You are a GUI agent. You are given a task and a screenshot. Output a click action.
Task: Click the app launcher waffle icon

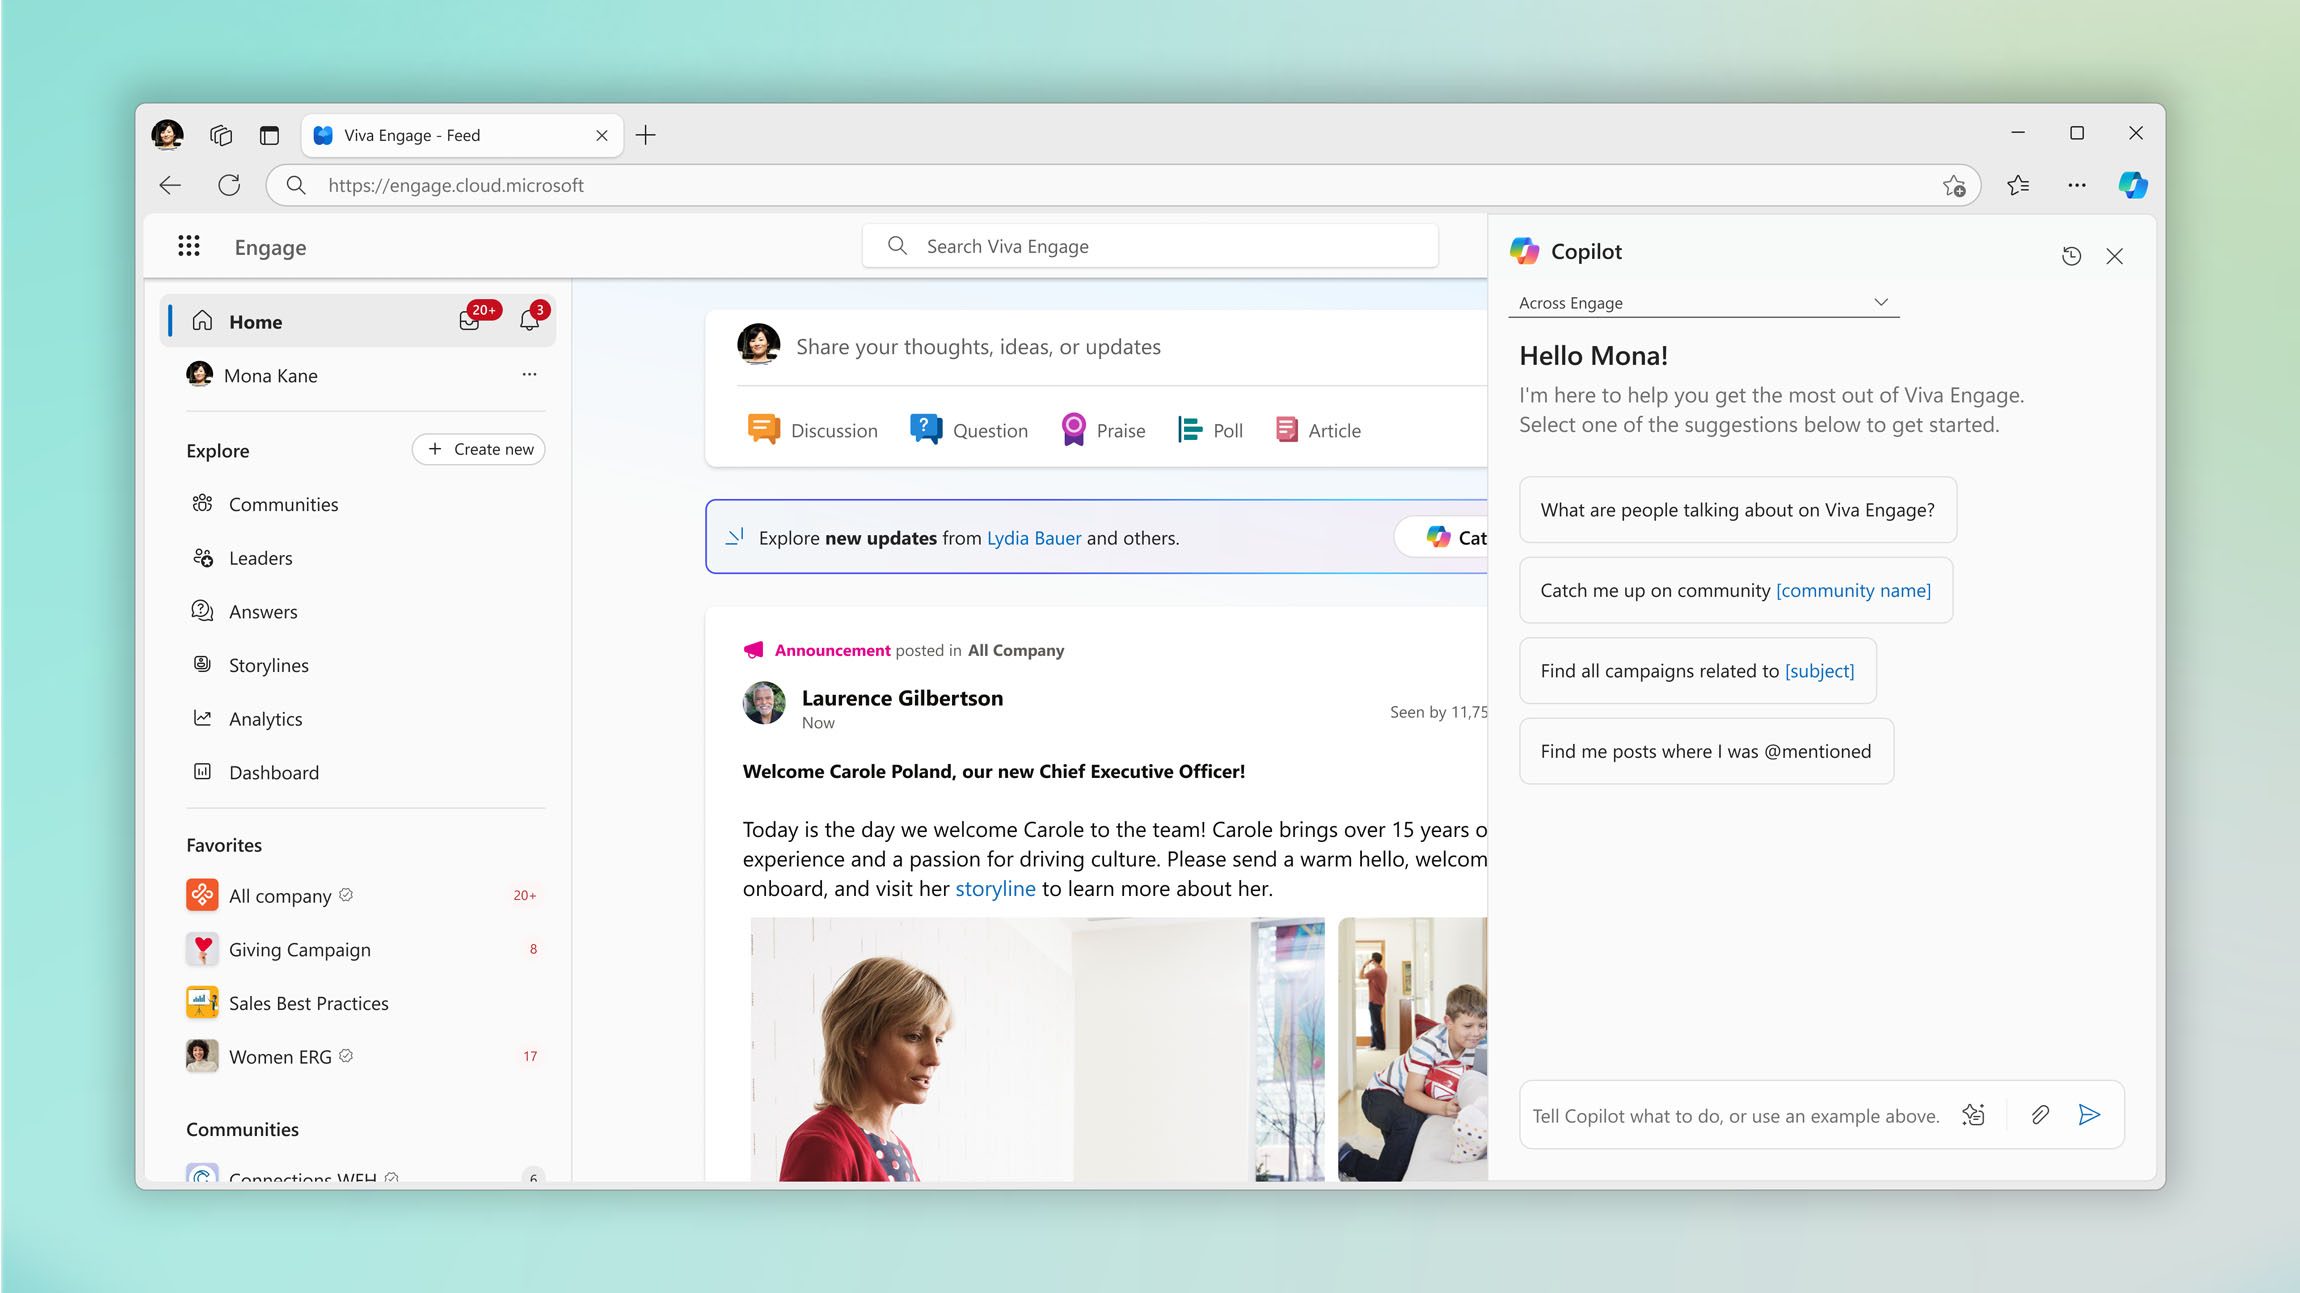coord(189,246)
